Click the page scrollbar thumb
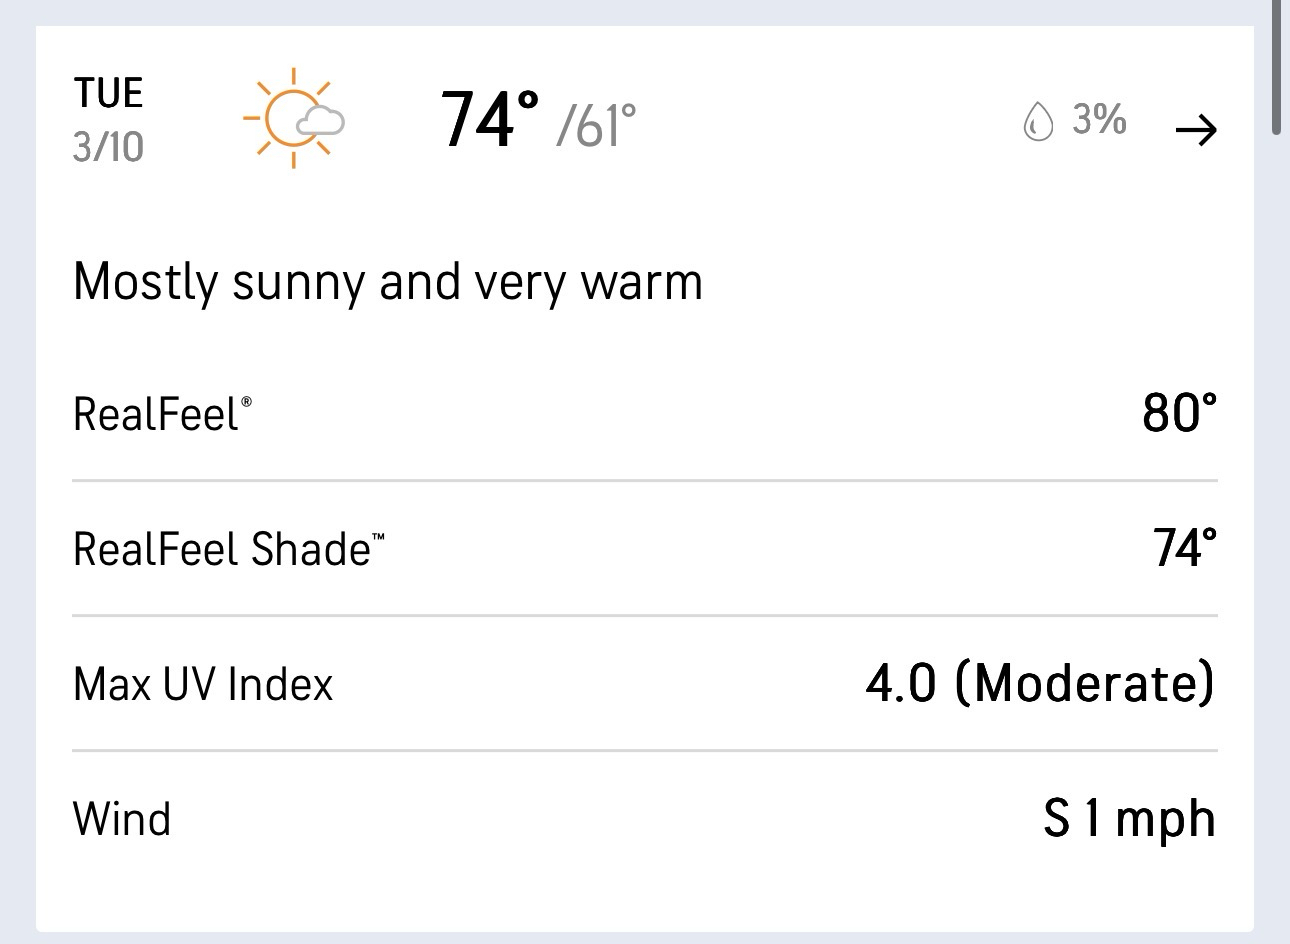The height and width of the screenshot is (944, 1290). coord(1277,66)
